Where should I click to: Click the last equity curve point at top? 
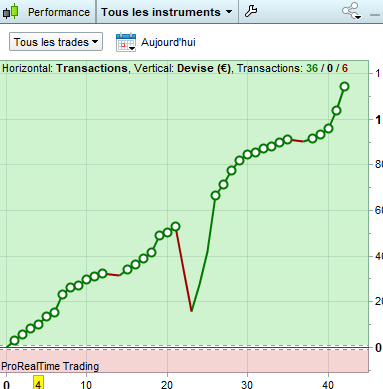(x=345, y=87)
